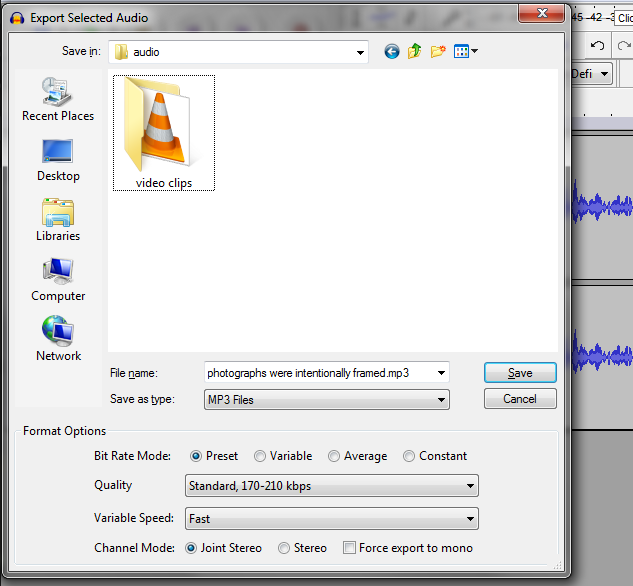Click Undo in Audacity toolbar

coord(597,45)
